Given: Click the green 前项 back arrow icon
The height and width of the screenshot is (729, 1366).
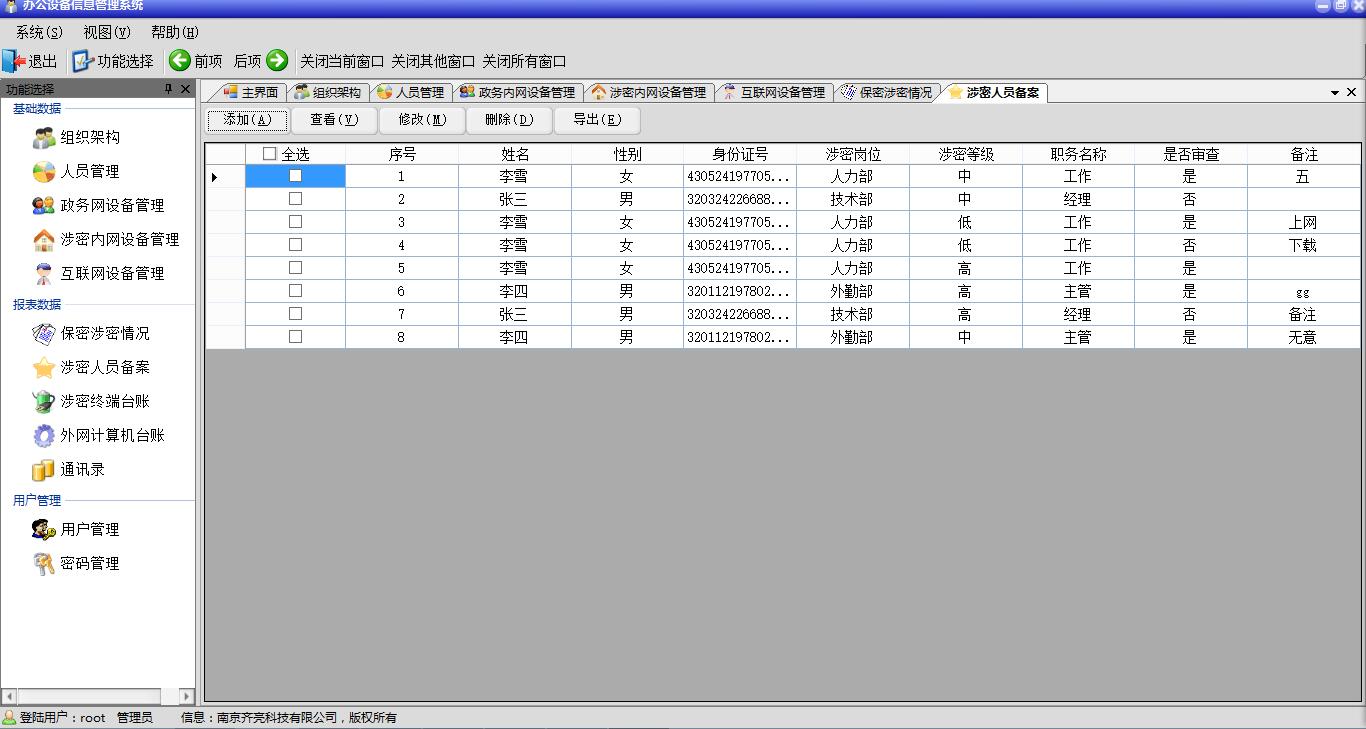Looking at the screenshot, I should coord(180,61).
